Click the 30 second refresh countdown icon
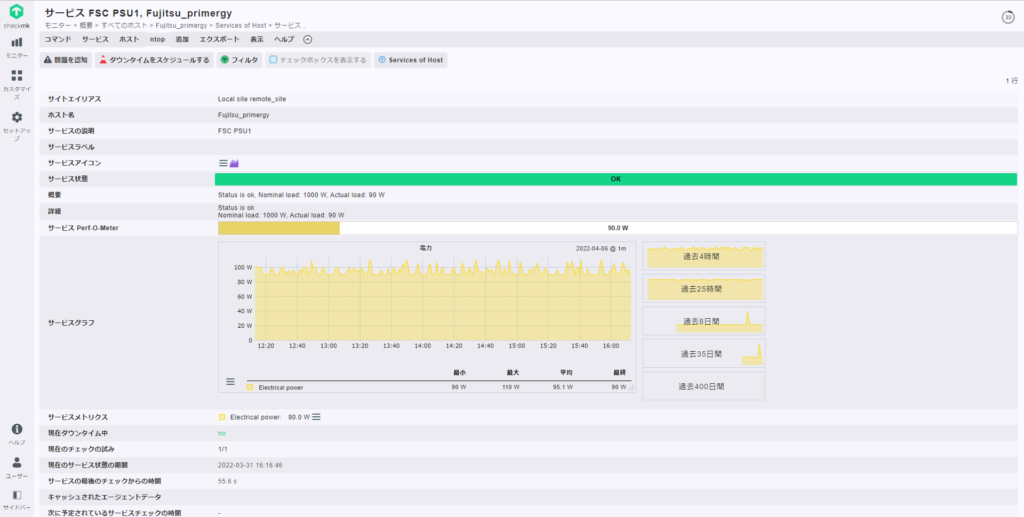Viewport: 1024px width, 517px height. pyautogui.click(x=1008, y=18)
